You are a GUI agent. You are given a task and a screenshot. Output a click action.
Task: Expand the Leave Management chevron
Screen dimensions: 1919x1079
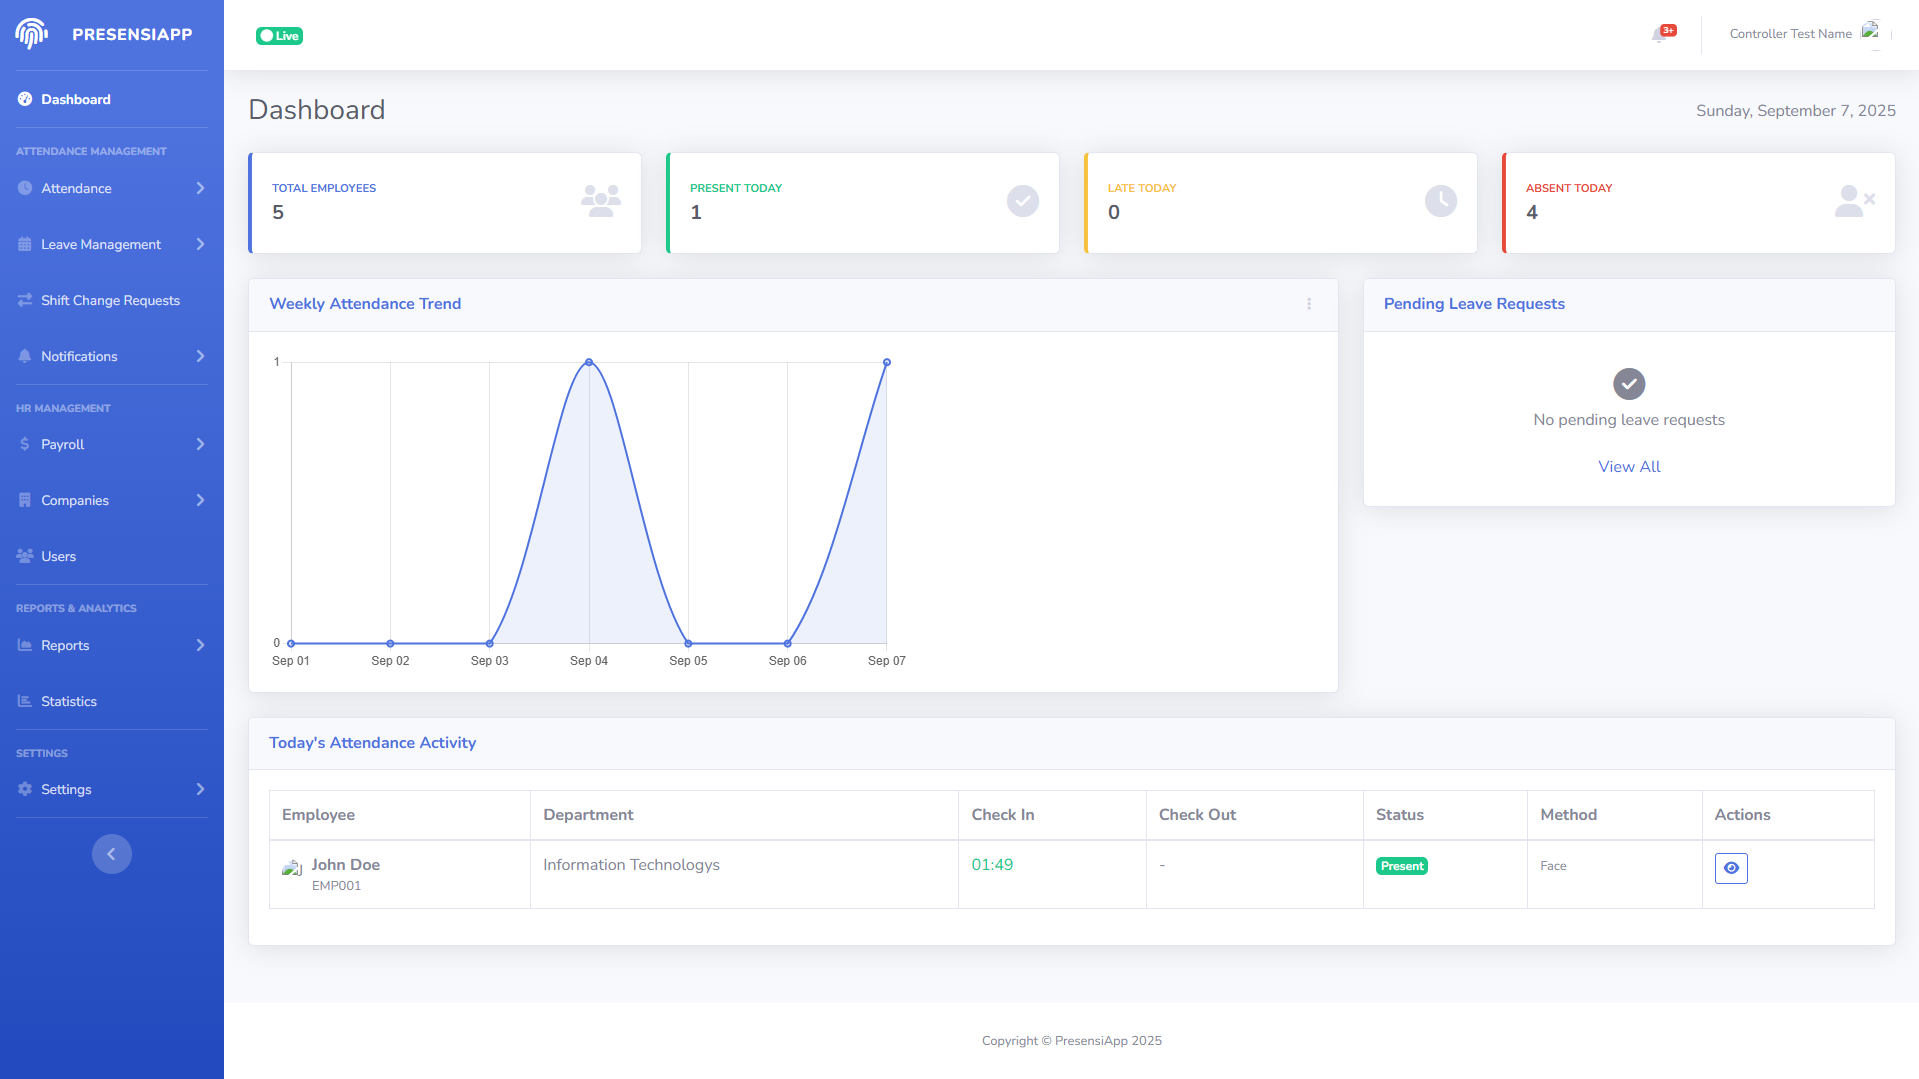(200, 244)
